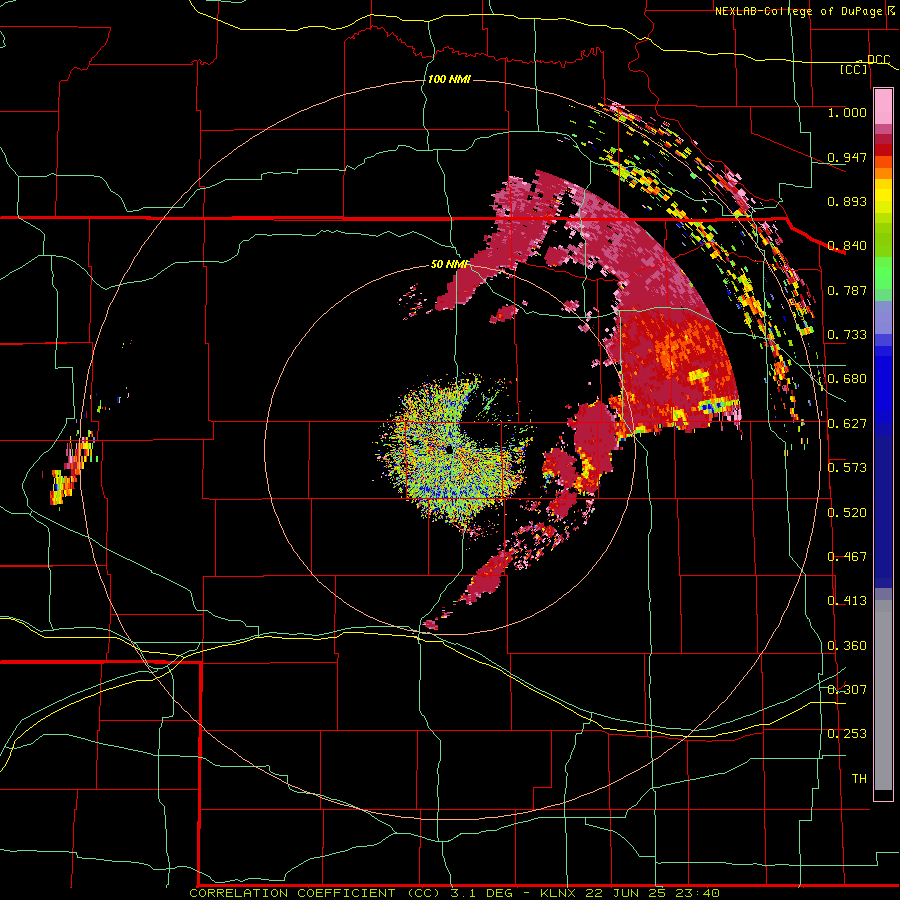The image size is (900, 900).
Task: Click the TH label on legend
Action: pos(859,779)
